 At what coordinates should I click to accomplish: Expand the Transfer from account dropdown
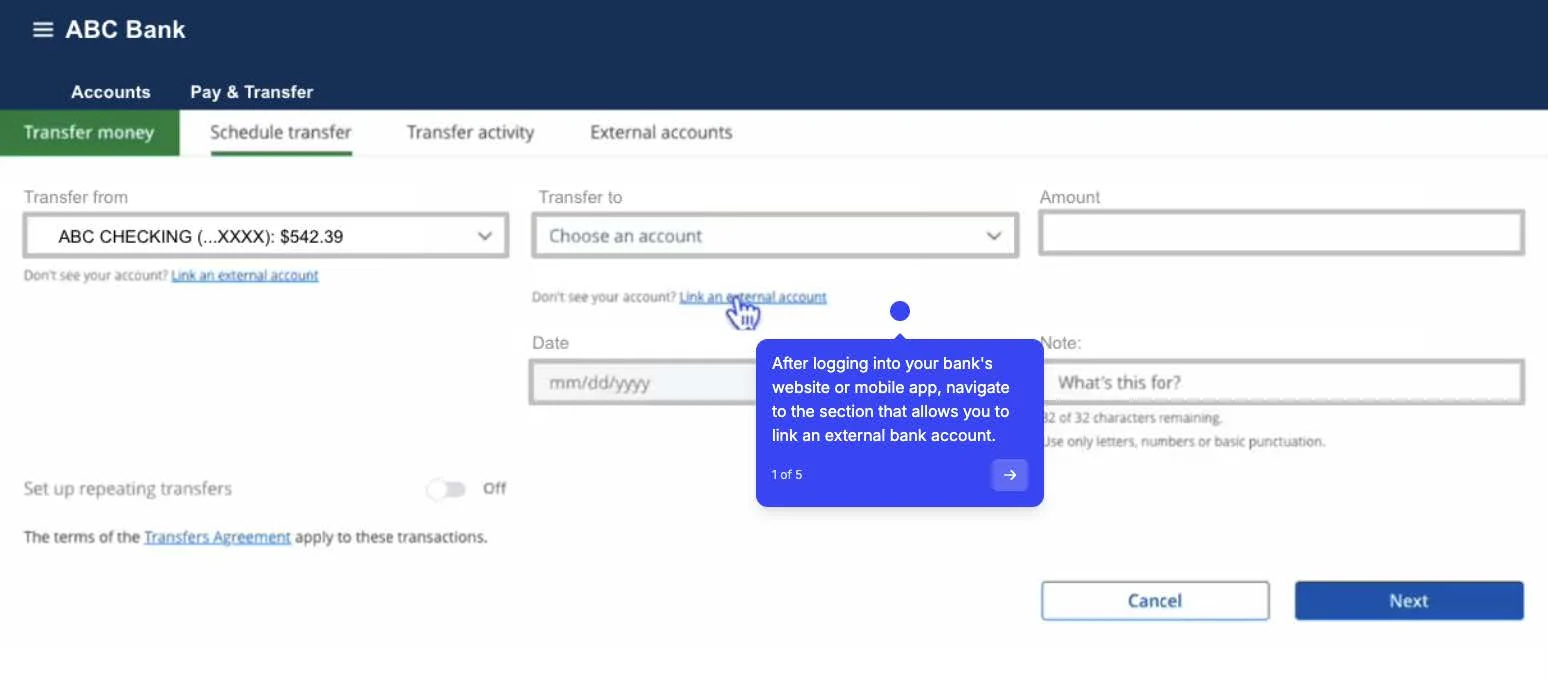[266, 236]
